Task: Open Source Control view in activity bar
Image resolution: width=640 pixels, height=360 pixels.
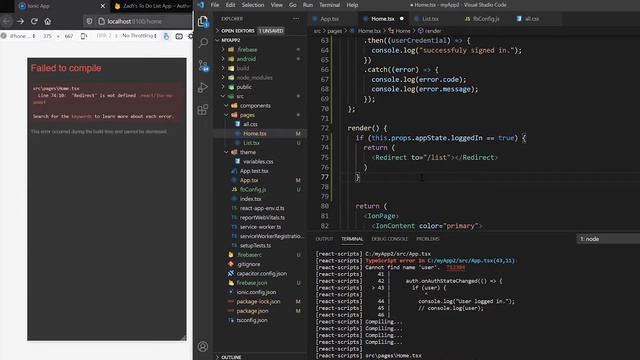Action: point(203,65)
